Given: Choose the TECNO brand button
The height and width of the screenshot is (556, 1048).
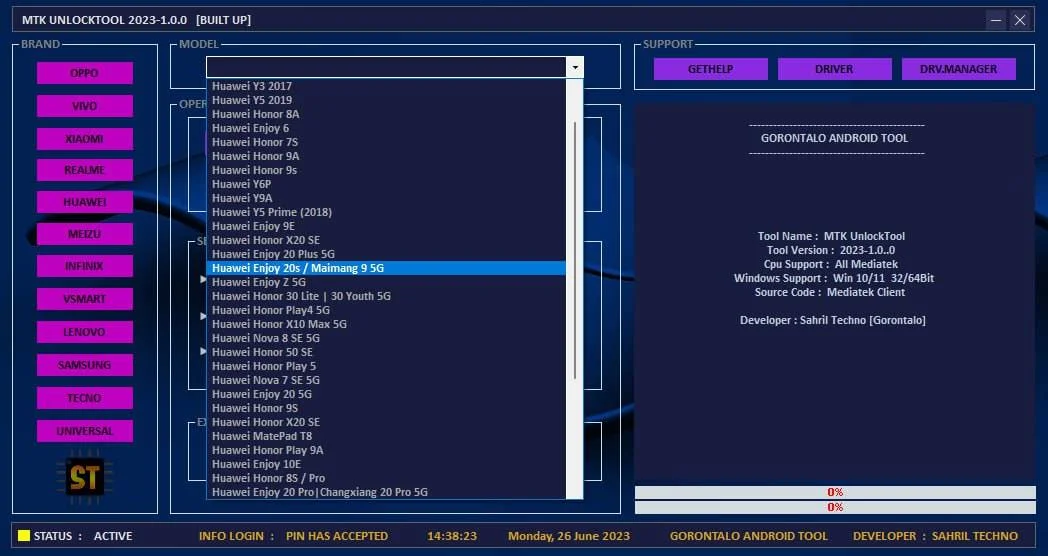Looking at the screenshot, I should 85,398.
